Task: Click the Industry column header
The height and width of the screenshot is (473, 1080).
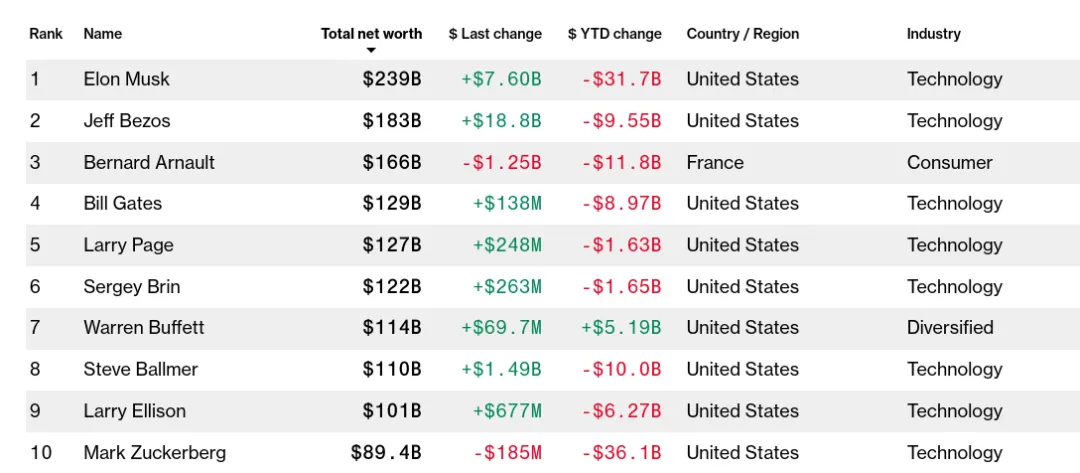Action: pyautogui.click(x=933, y=34)
